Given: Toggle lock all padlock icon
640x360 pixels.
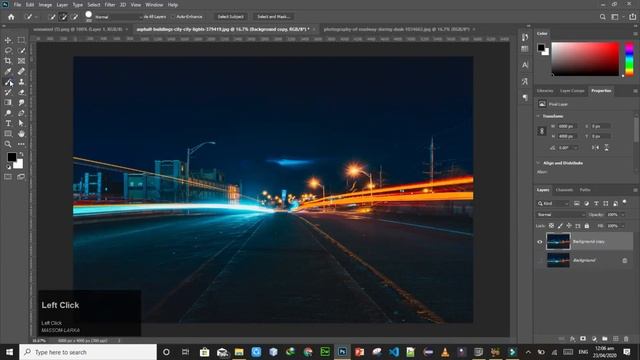Looking at the screenshot, I should 587,226.
